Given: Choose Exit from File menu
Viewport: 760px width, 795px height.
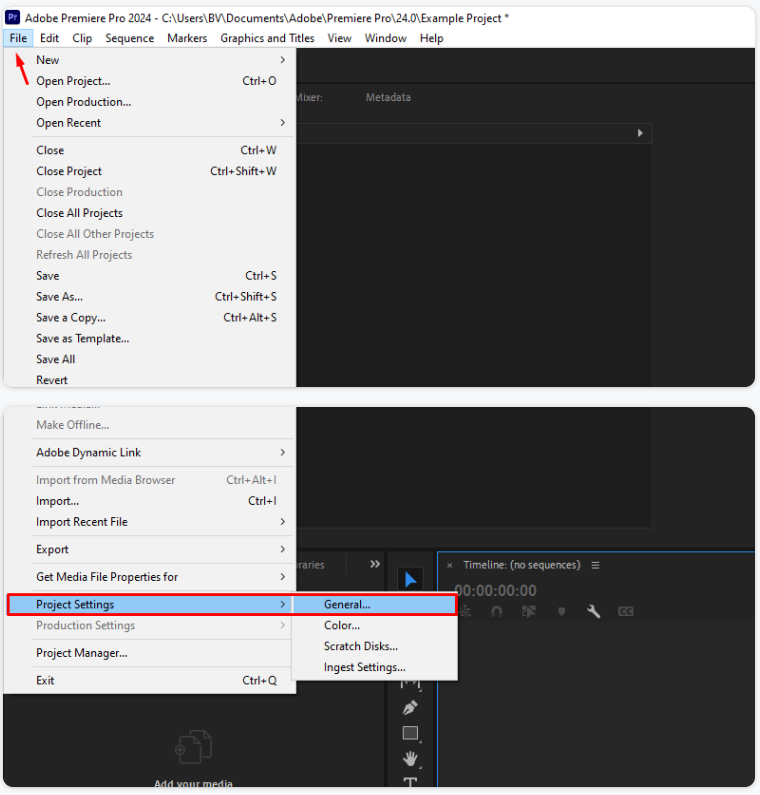Looking at the screenshot, I should 150,680.
